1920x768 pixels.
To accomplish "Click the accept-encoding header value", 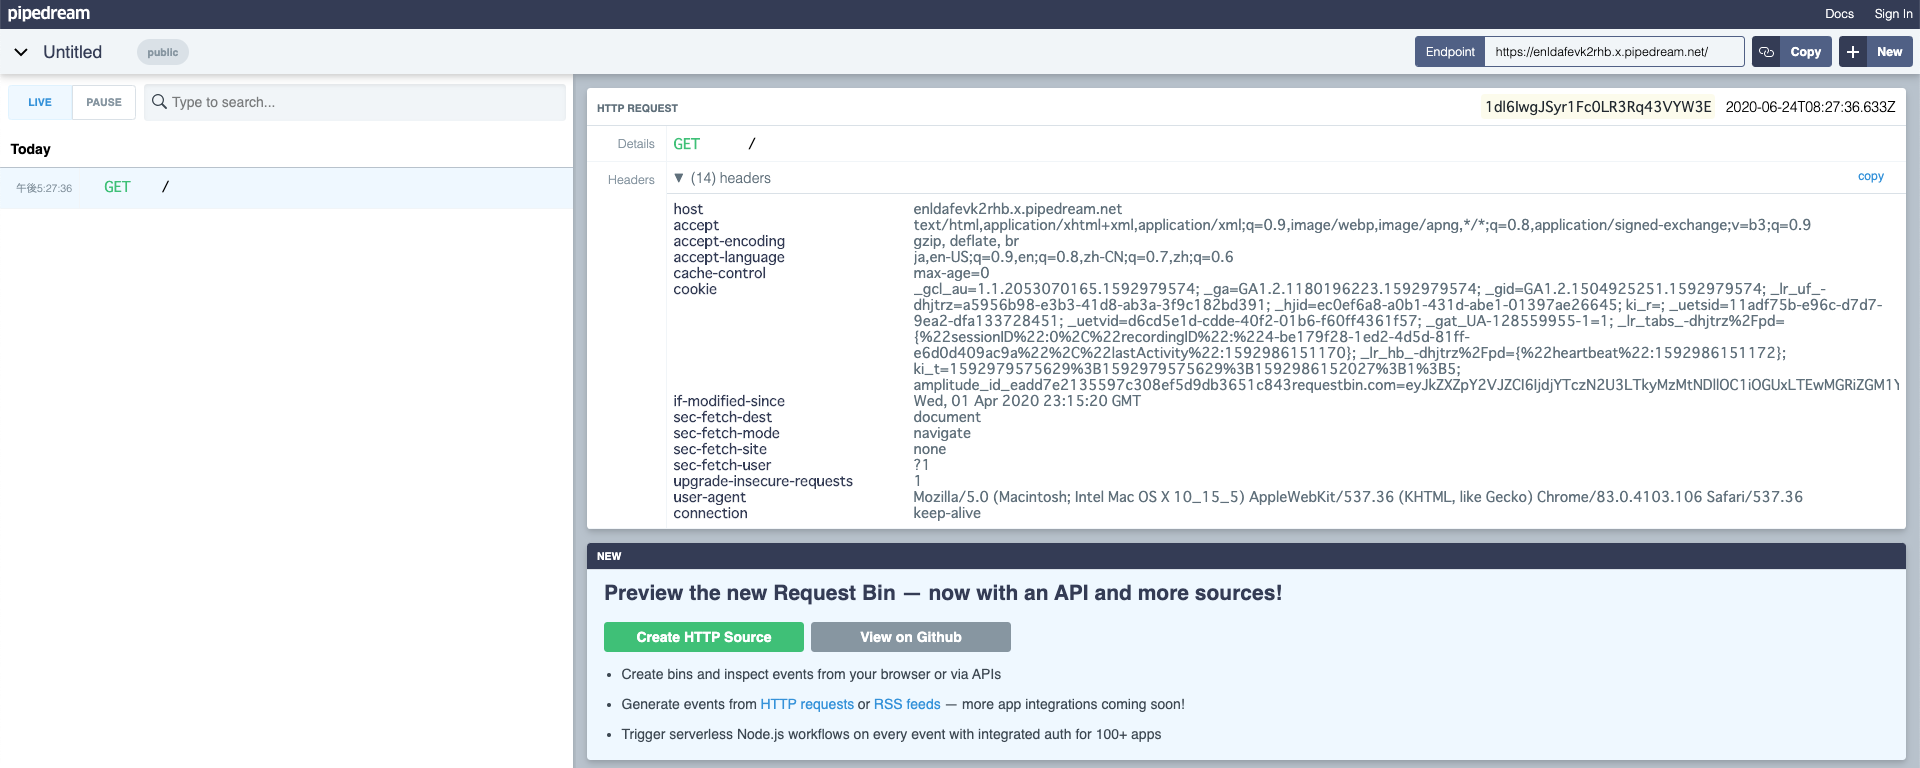I will pyautogui.click(x=966, y=241).
